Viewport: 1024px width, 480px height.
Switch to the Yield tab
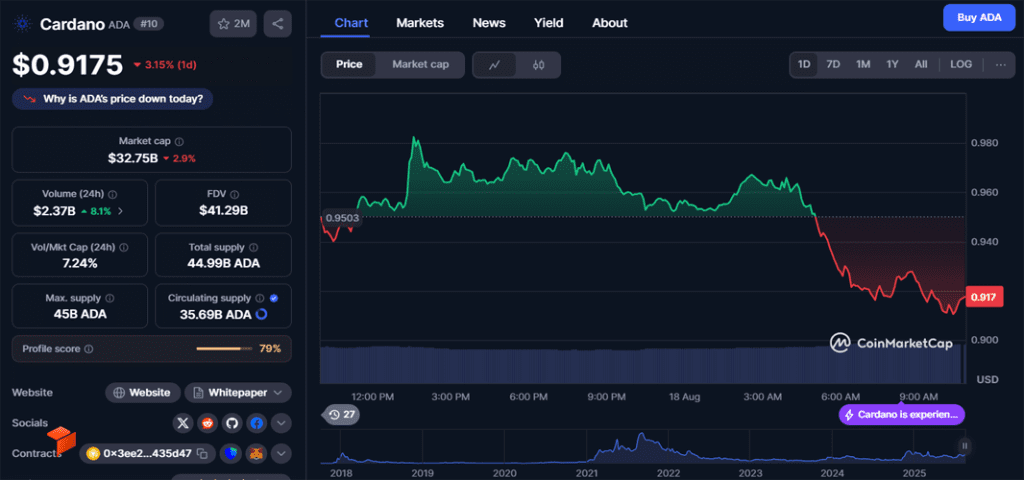(549, 23)
